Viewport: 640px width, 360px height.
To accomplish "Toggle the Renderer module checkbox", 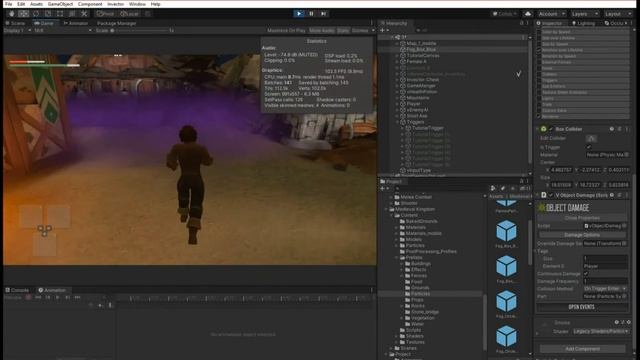I will [x=539, y=117].
